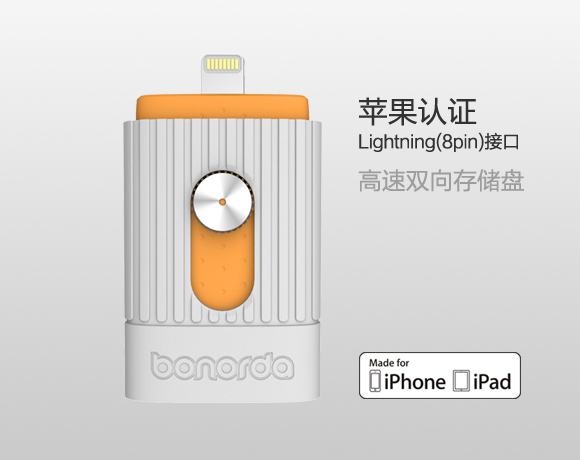
Task: Click the 'iPhone' word in the badge
Action: [x=415, y=382]
